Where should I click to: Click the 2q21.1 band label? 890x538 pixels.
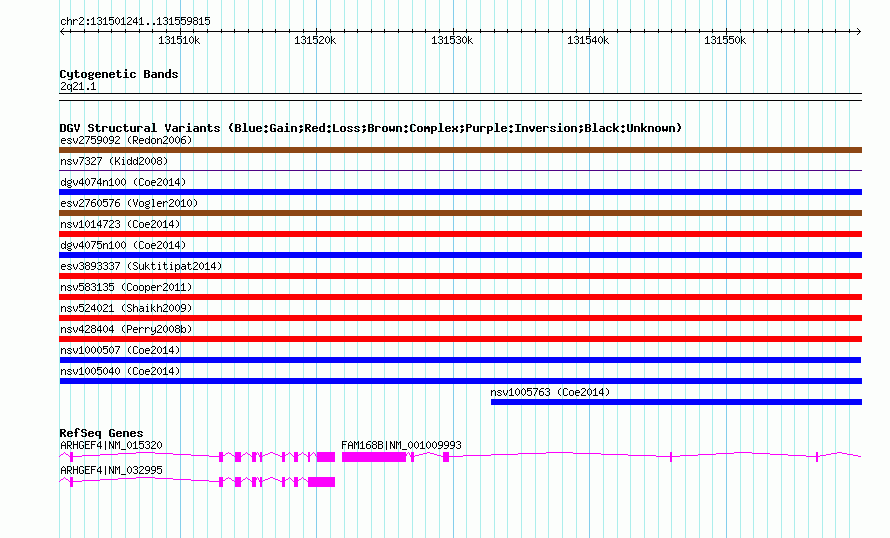coord(78,86)
